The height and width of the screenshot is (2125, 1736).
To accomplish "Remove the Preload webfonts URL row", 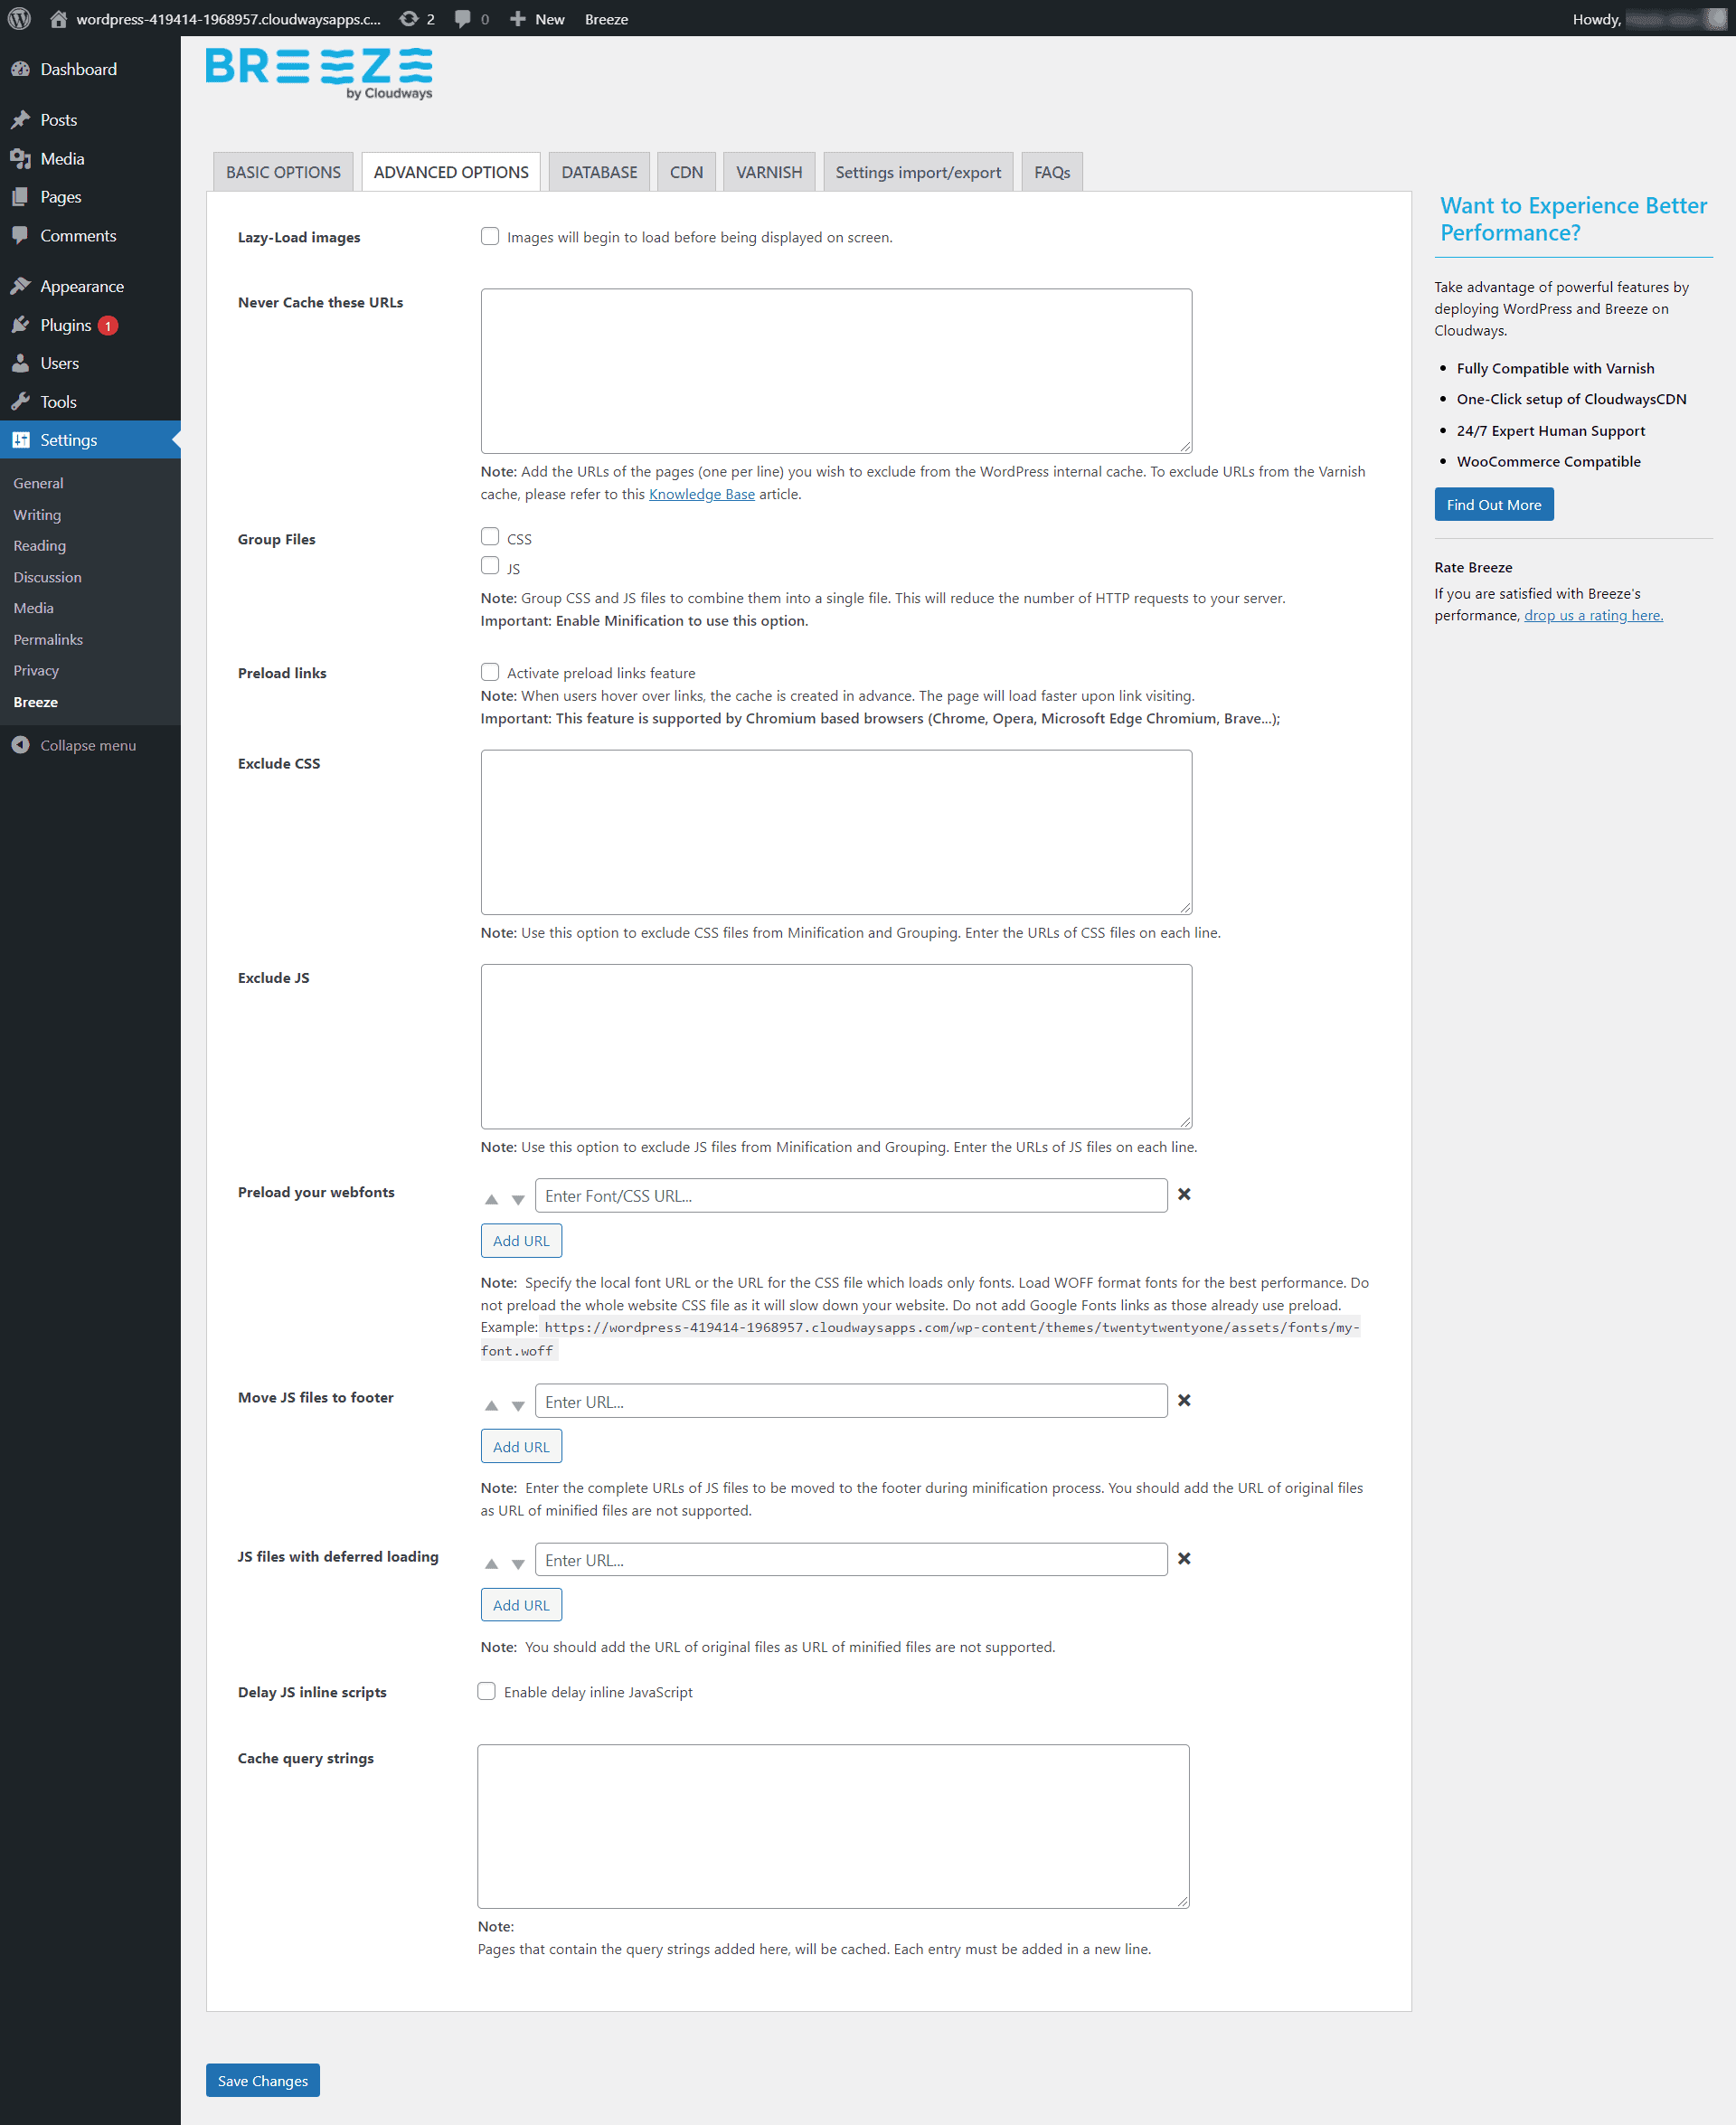I will tap(1184, 1194).
